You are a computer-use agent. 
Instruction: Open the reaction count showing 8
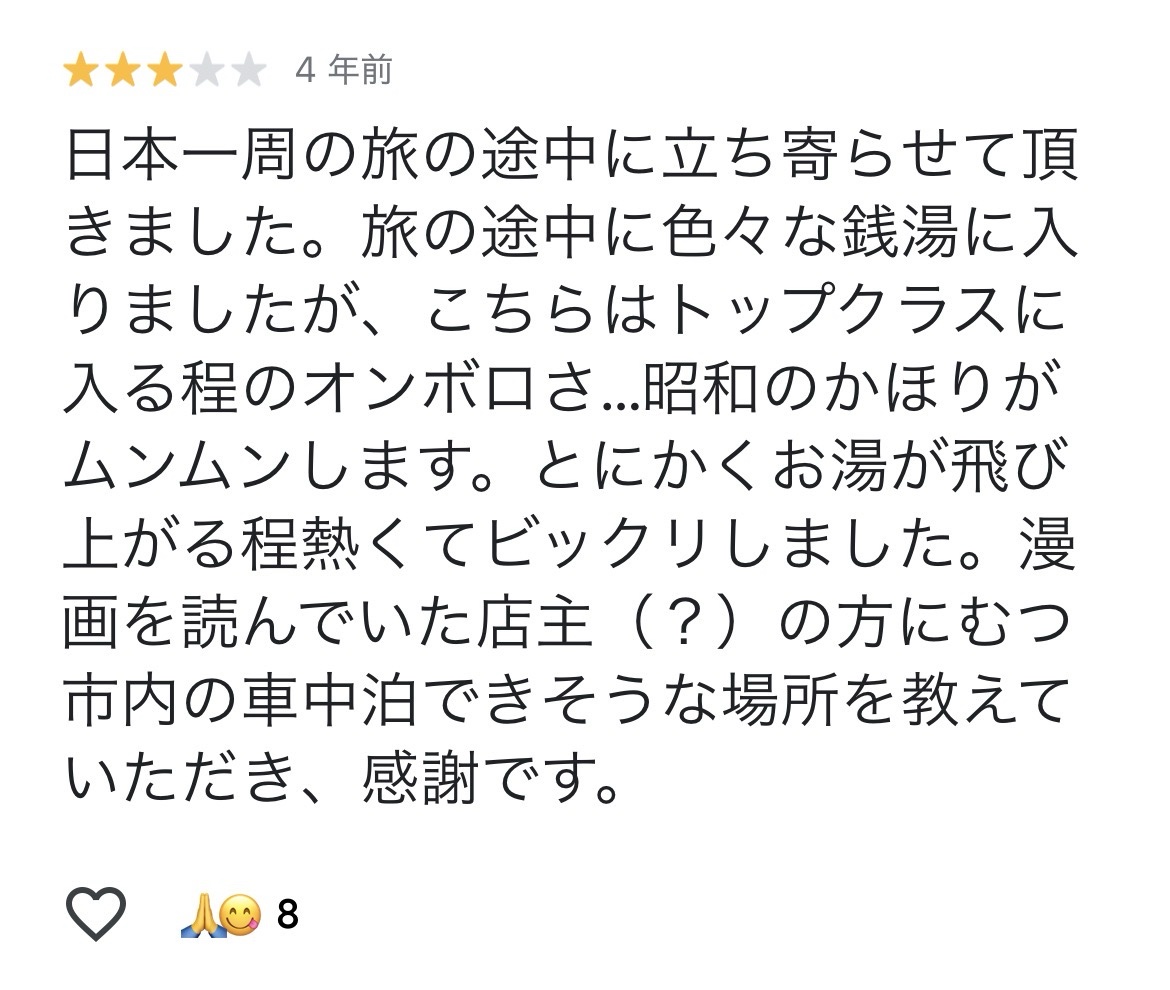[287, 914]
